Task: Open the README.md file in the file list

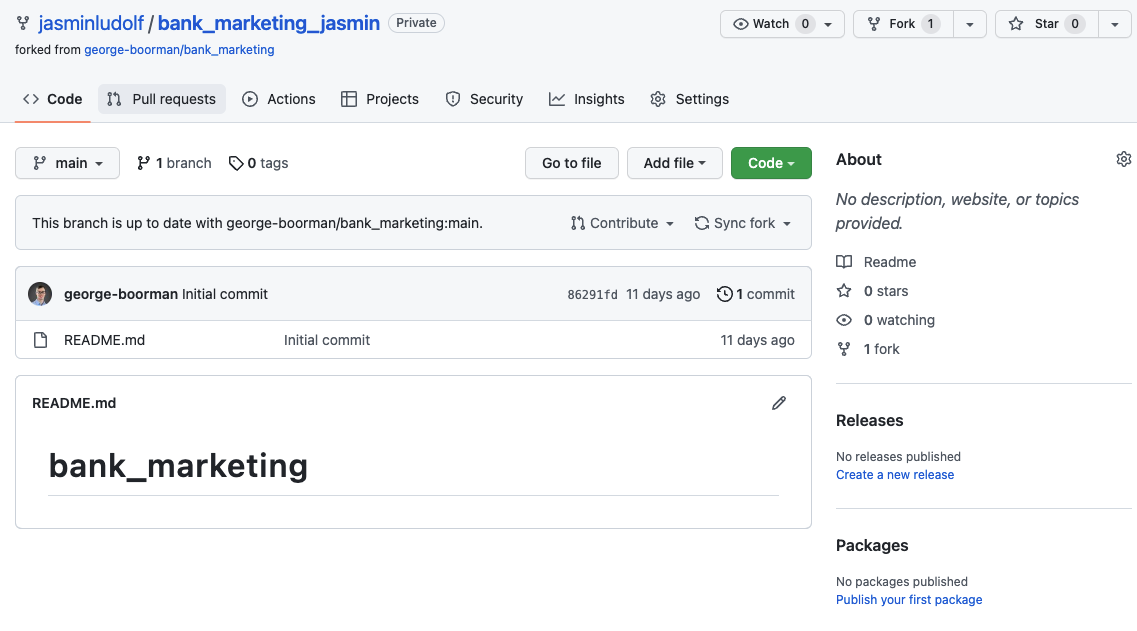Action: pyautogui.click(x=104, y=340)
